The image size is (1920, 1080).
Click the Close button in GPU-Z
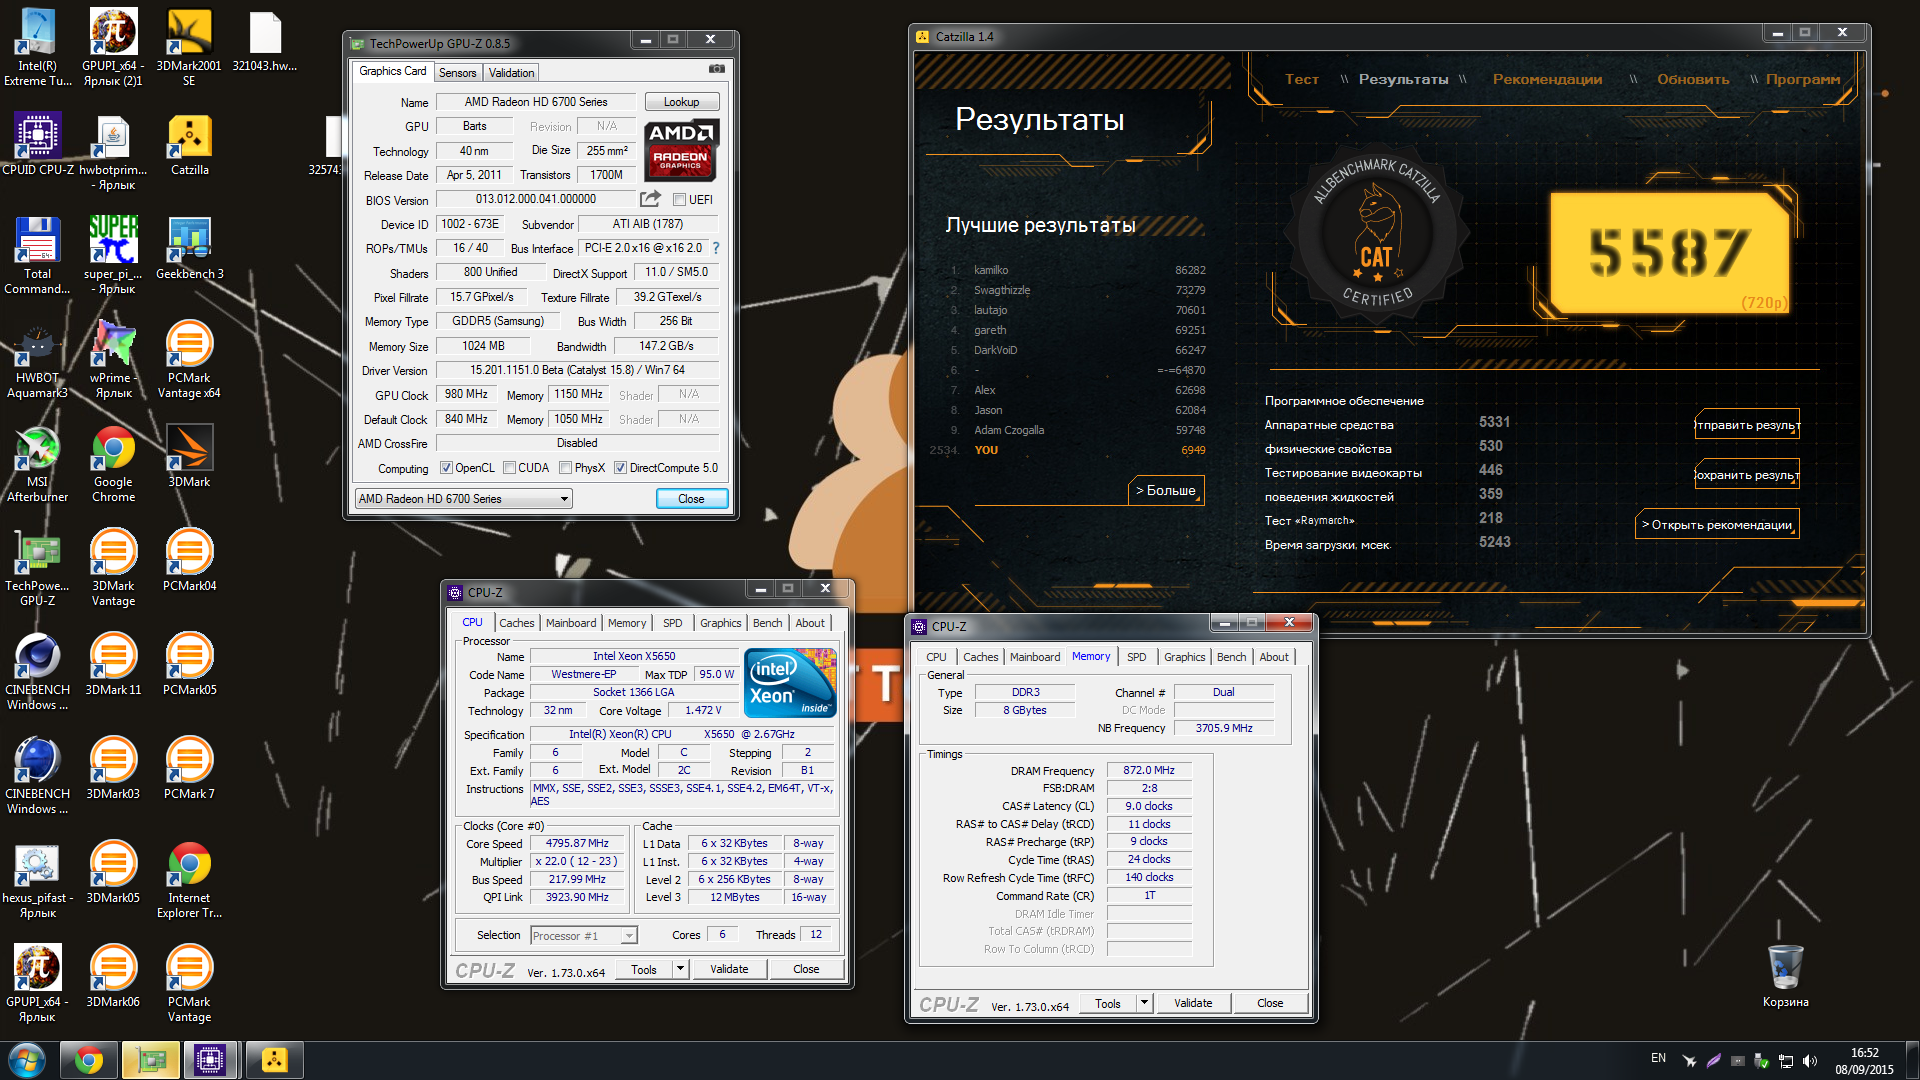691,499
